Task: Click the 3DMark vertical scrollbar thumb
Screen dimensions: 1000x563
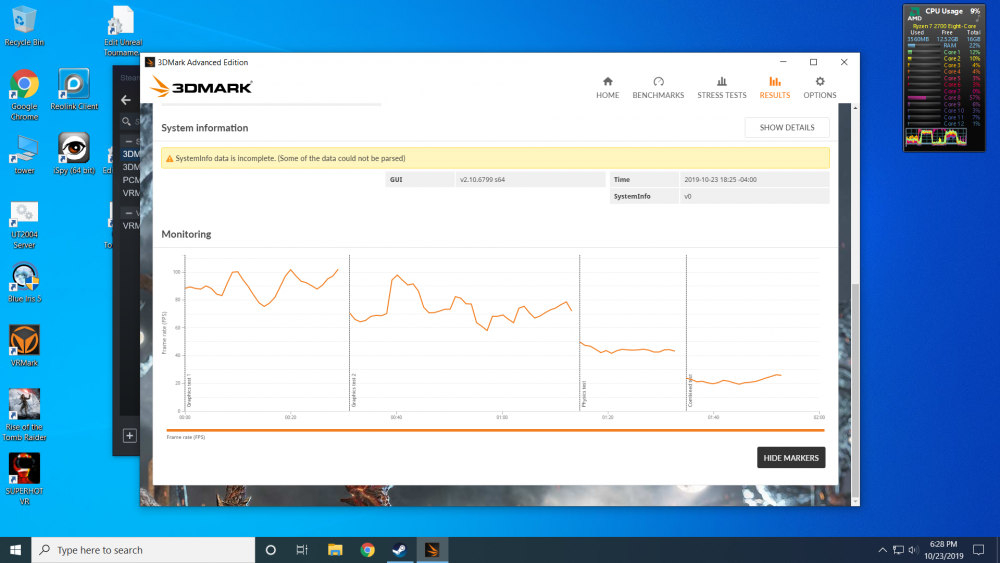Action: point(855,390)
